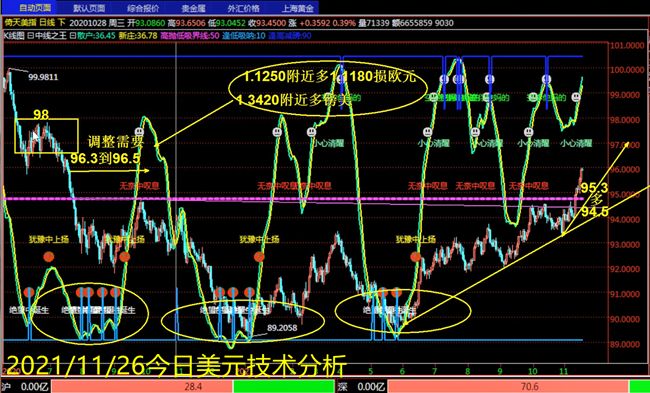
Task: Click the green bar after 28.4
Action: [284, 387]
